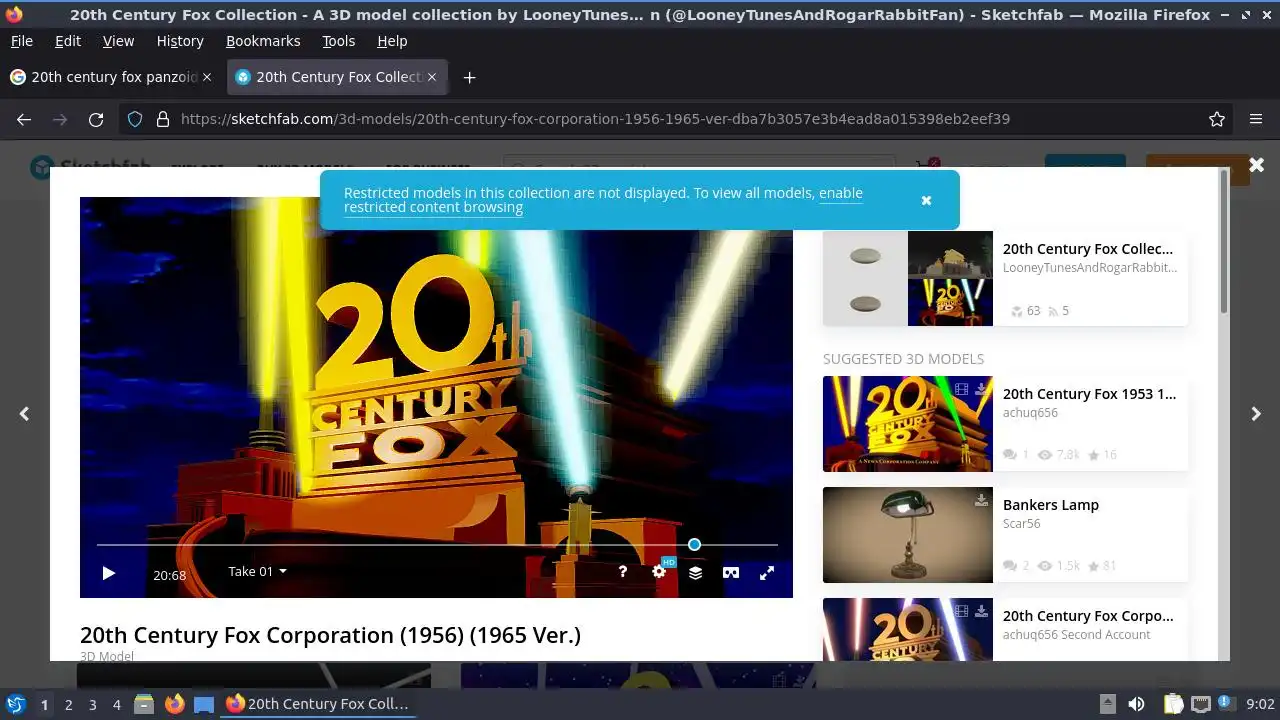Go to previous model in collection
This screenshot has width=1280, height=720.
coord(24,413)
